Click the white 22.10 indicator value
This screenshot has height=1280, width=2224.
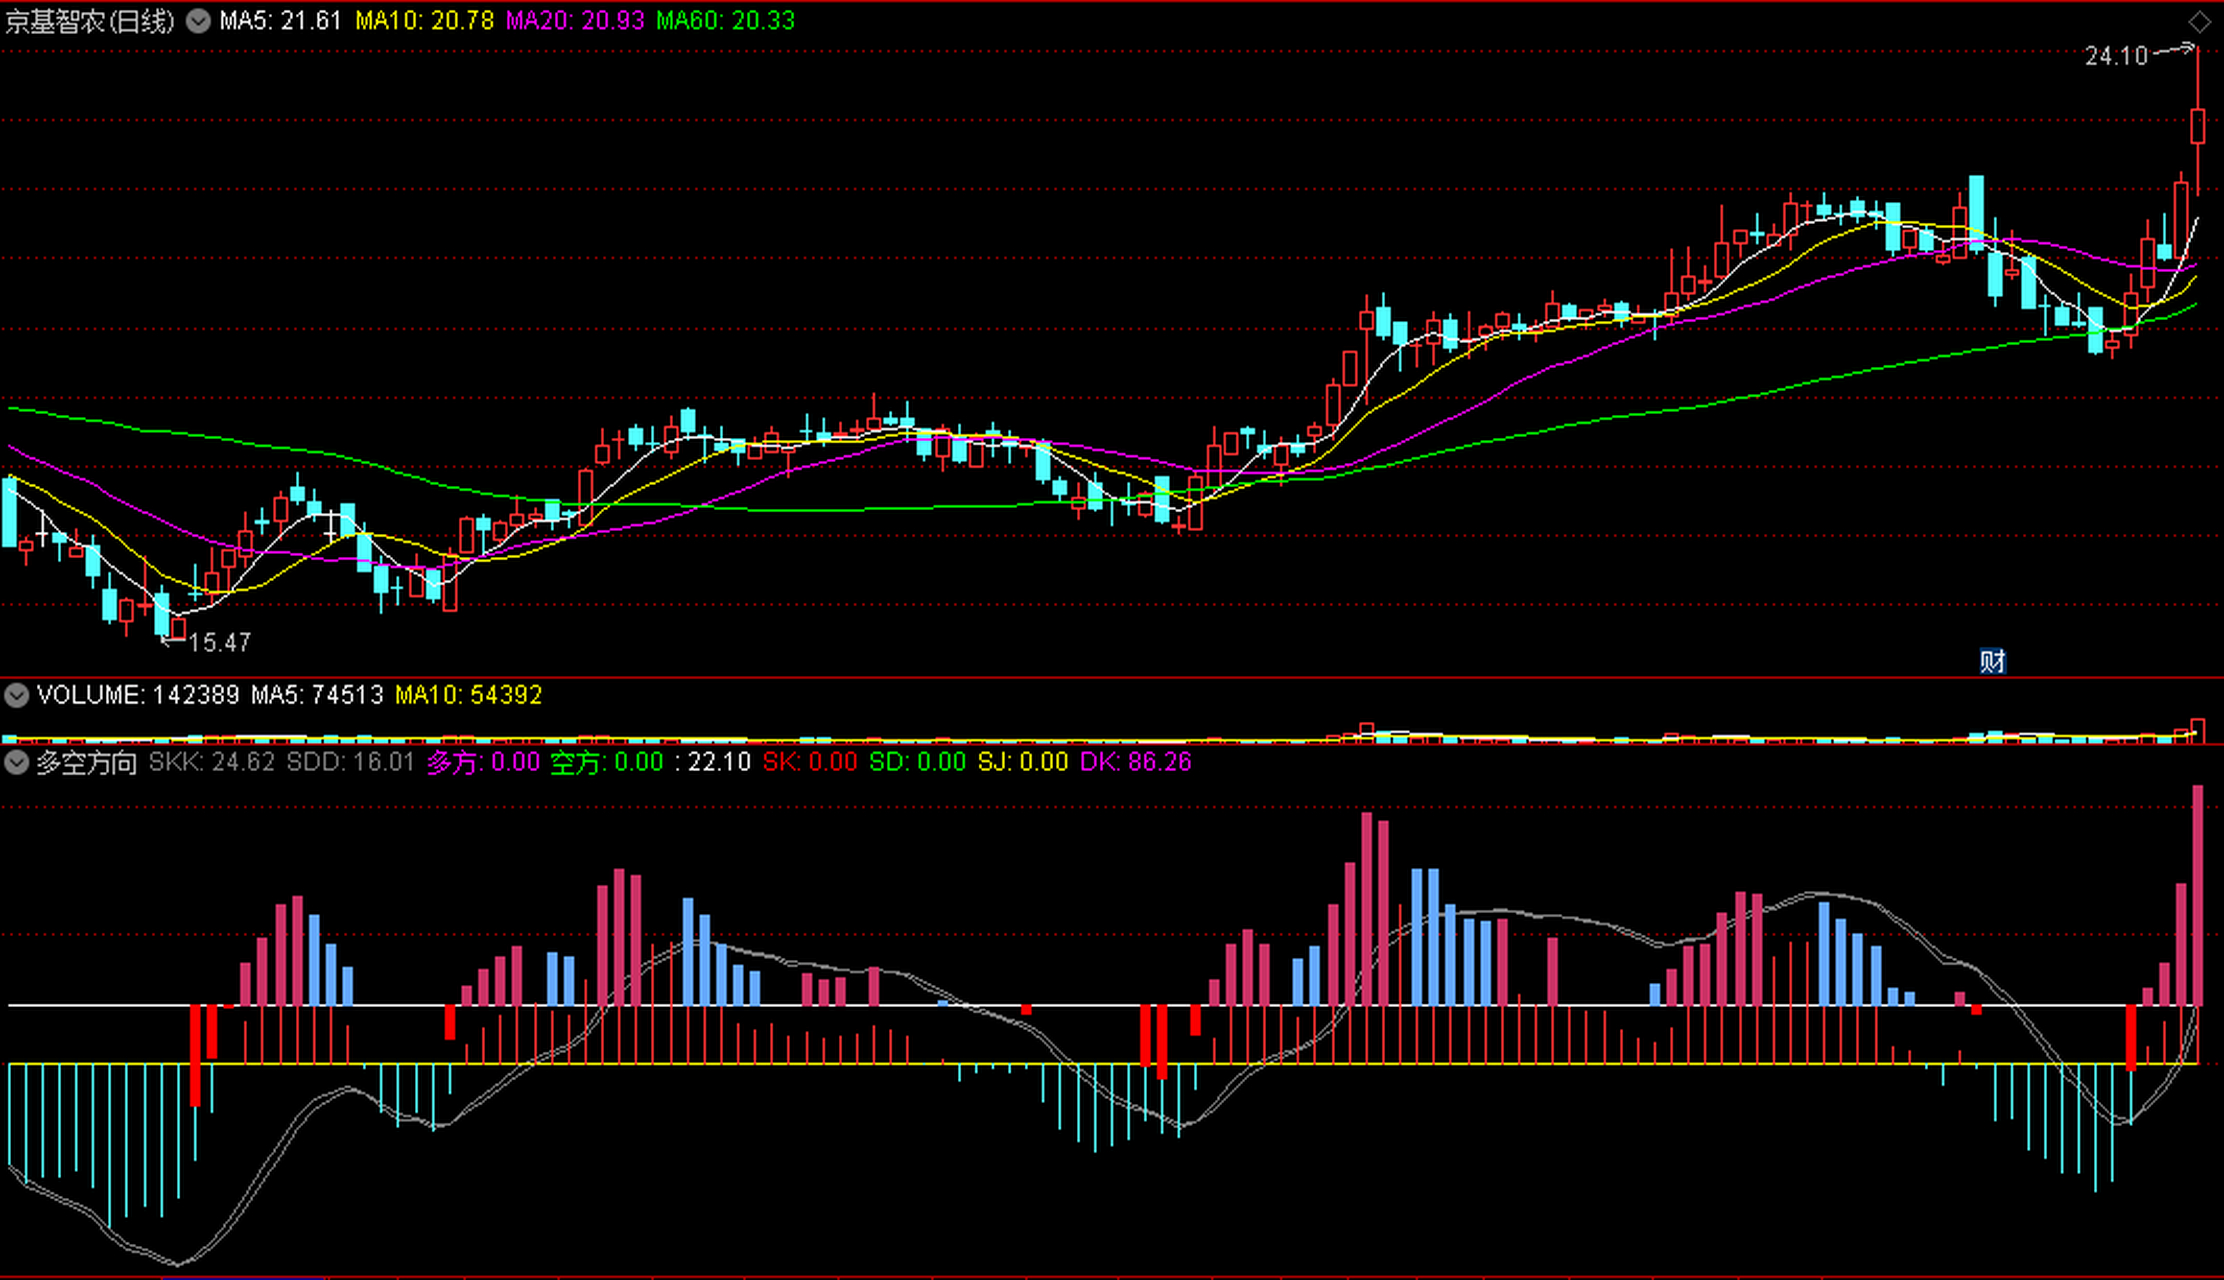click(719, 763)
